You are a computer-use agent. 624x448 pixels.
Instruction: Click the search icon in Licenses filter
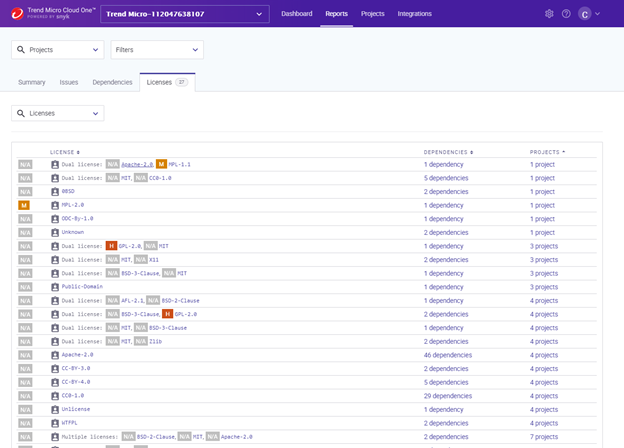click(x=21, y=113)
